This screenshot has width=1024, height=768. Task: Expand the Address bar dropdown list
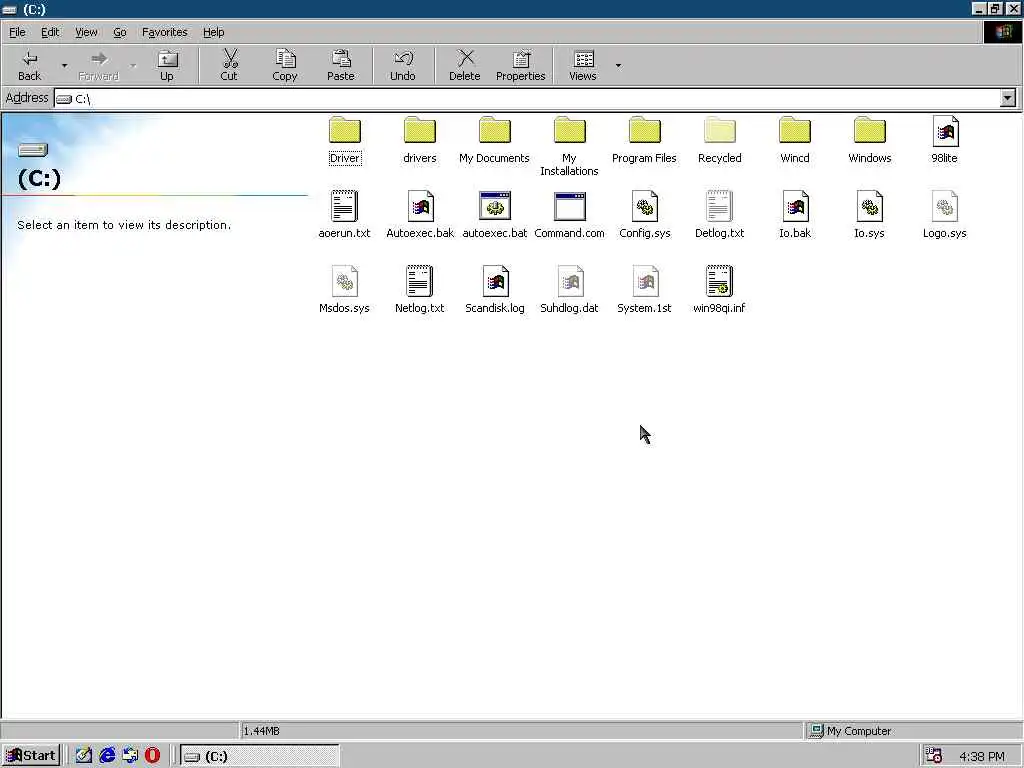click(x=1008, y=99)
